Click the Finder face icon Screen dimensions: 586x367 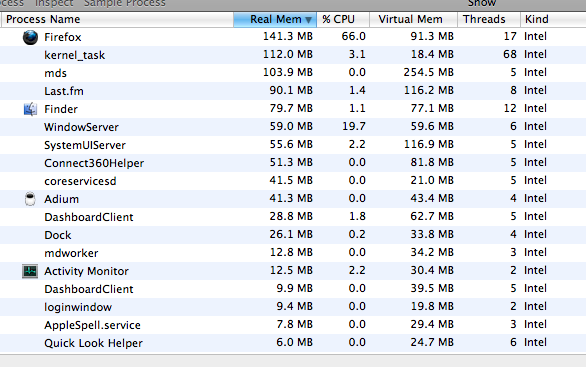click(x=30, y=109)
